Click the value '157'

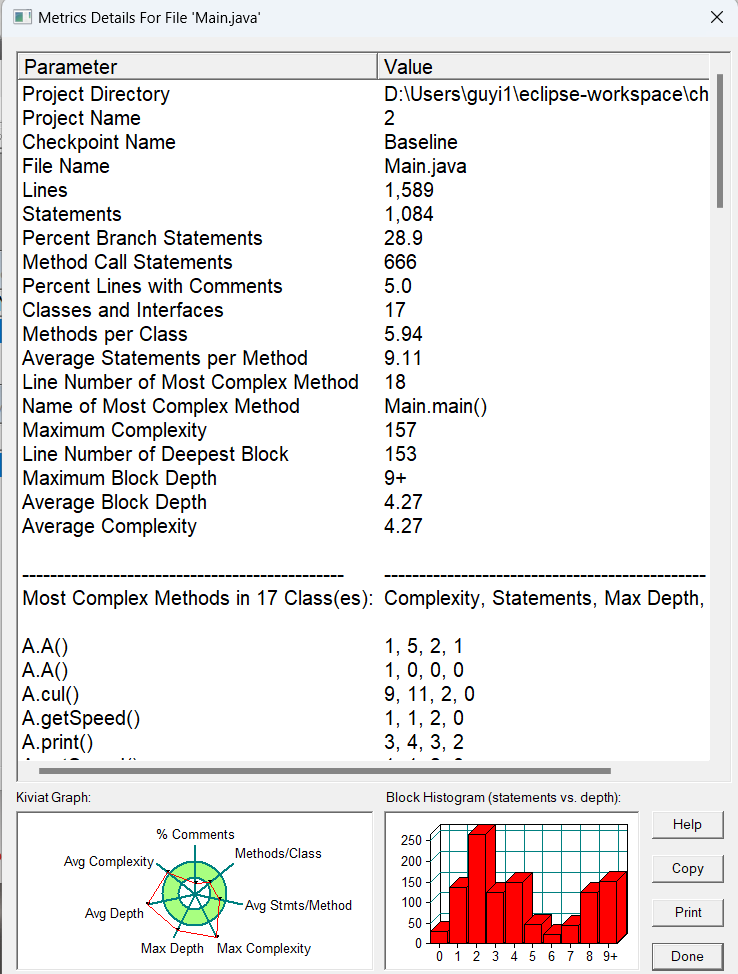click(x=400, y=430)
